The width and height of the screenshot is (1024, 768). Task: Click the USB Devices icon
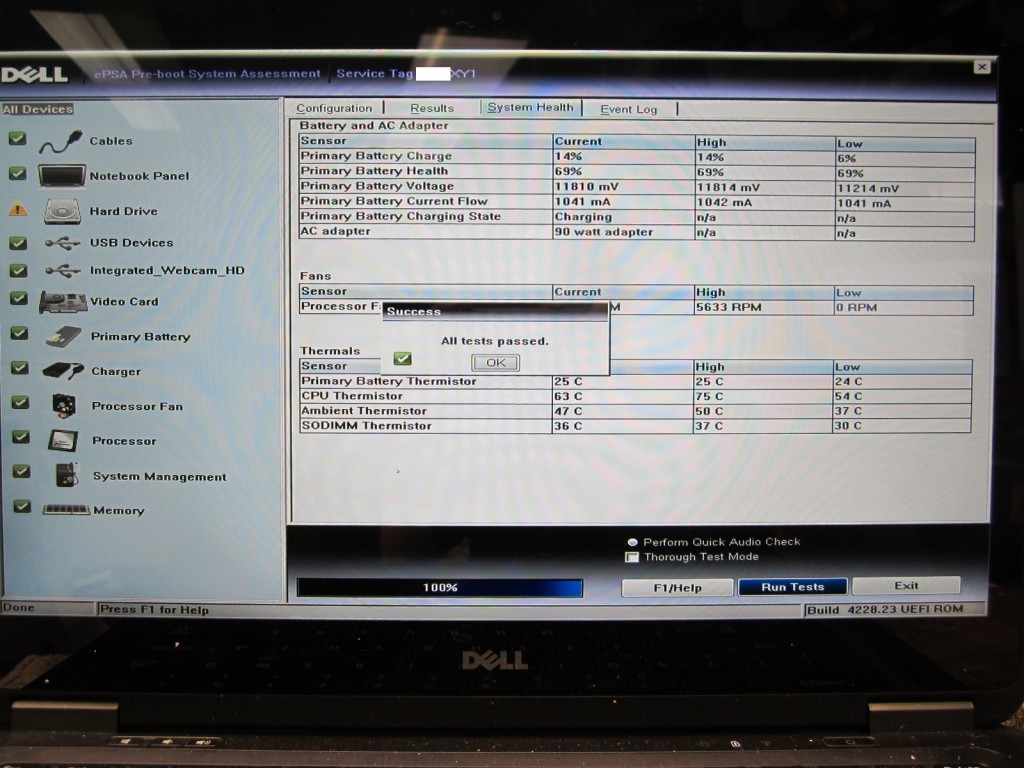pyautogui.click(x=63, y=243)
